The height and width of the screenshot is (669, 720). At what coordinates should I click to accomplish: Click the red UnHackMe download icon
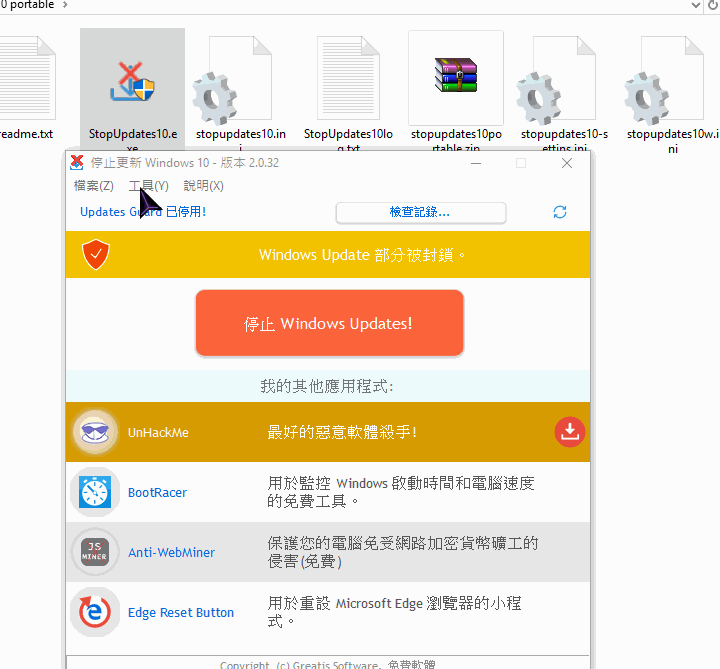coord(569,432)
